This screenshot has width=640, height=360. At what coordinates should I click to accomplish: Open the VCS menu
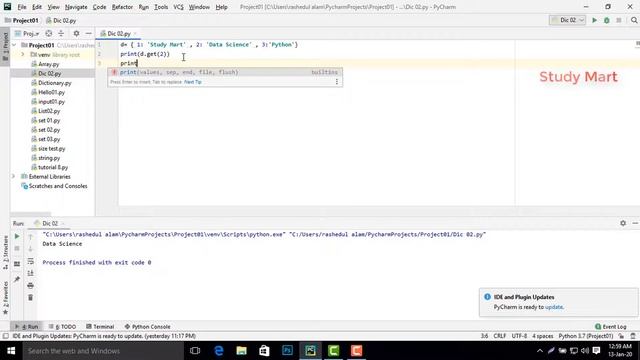pyautogui.click(x=178, y=7)
